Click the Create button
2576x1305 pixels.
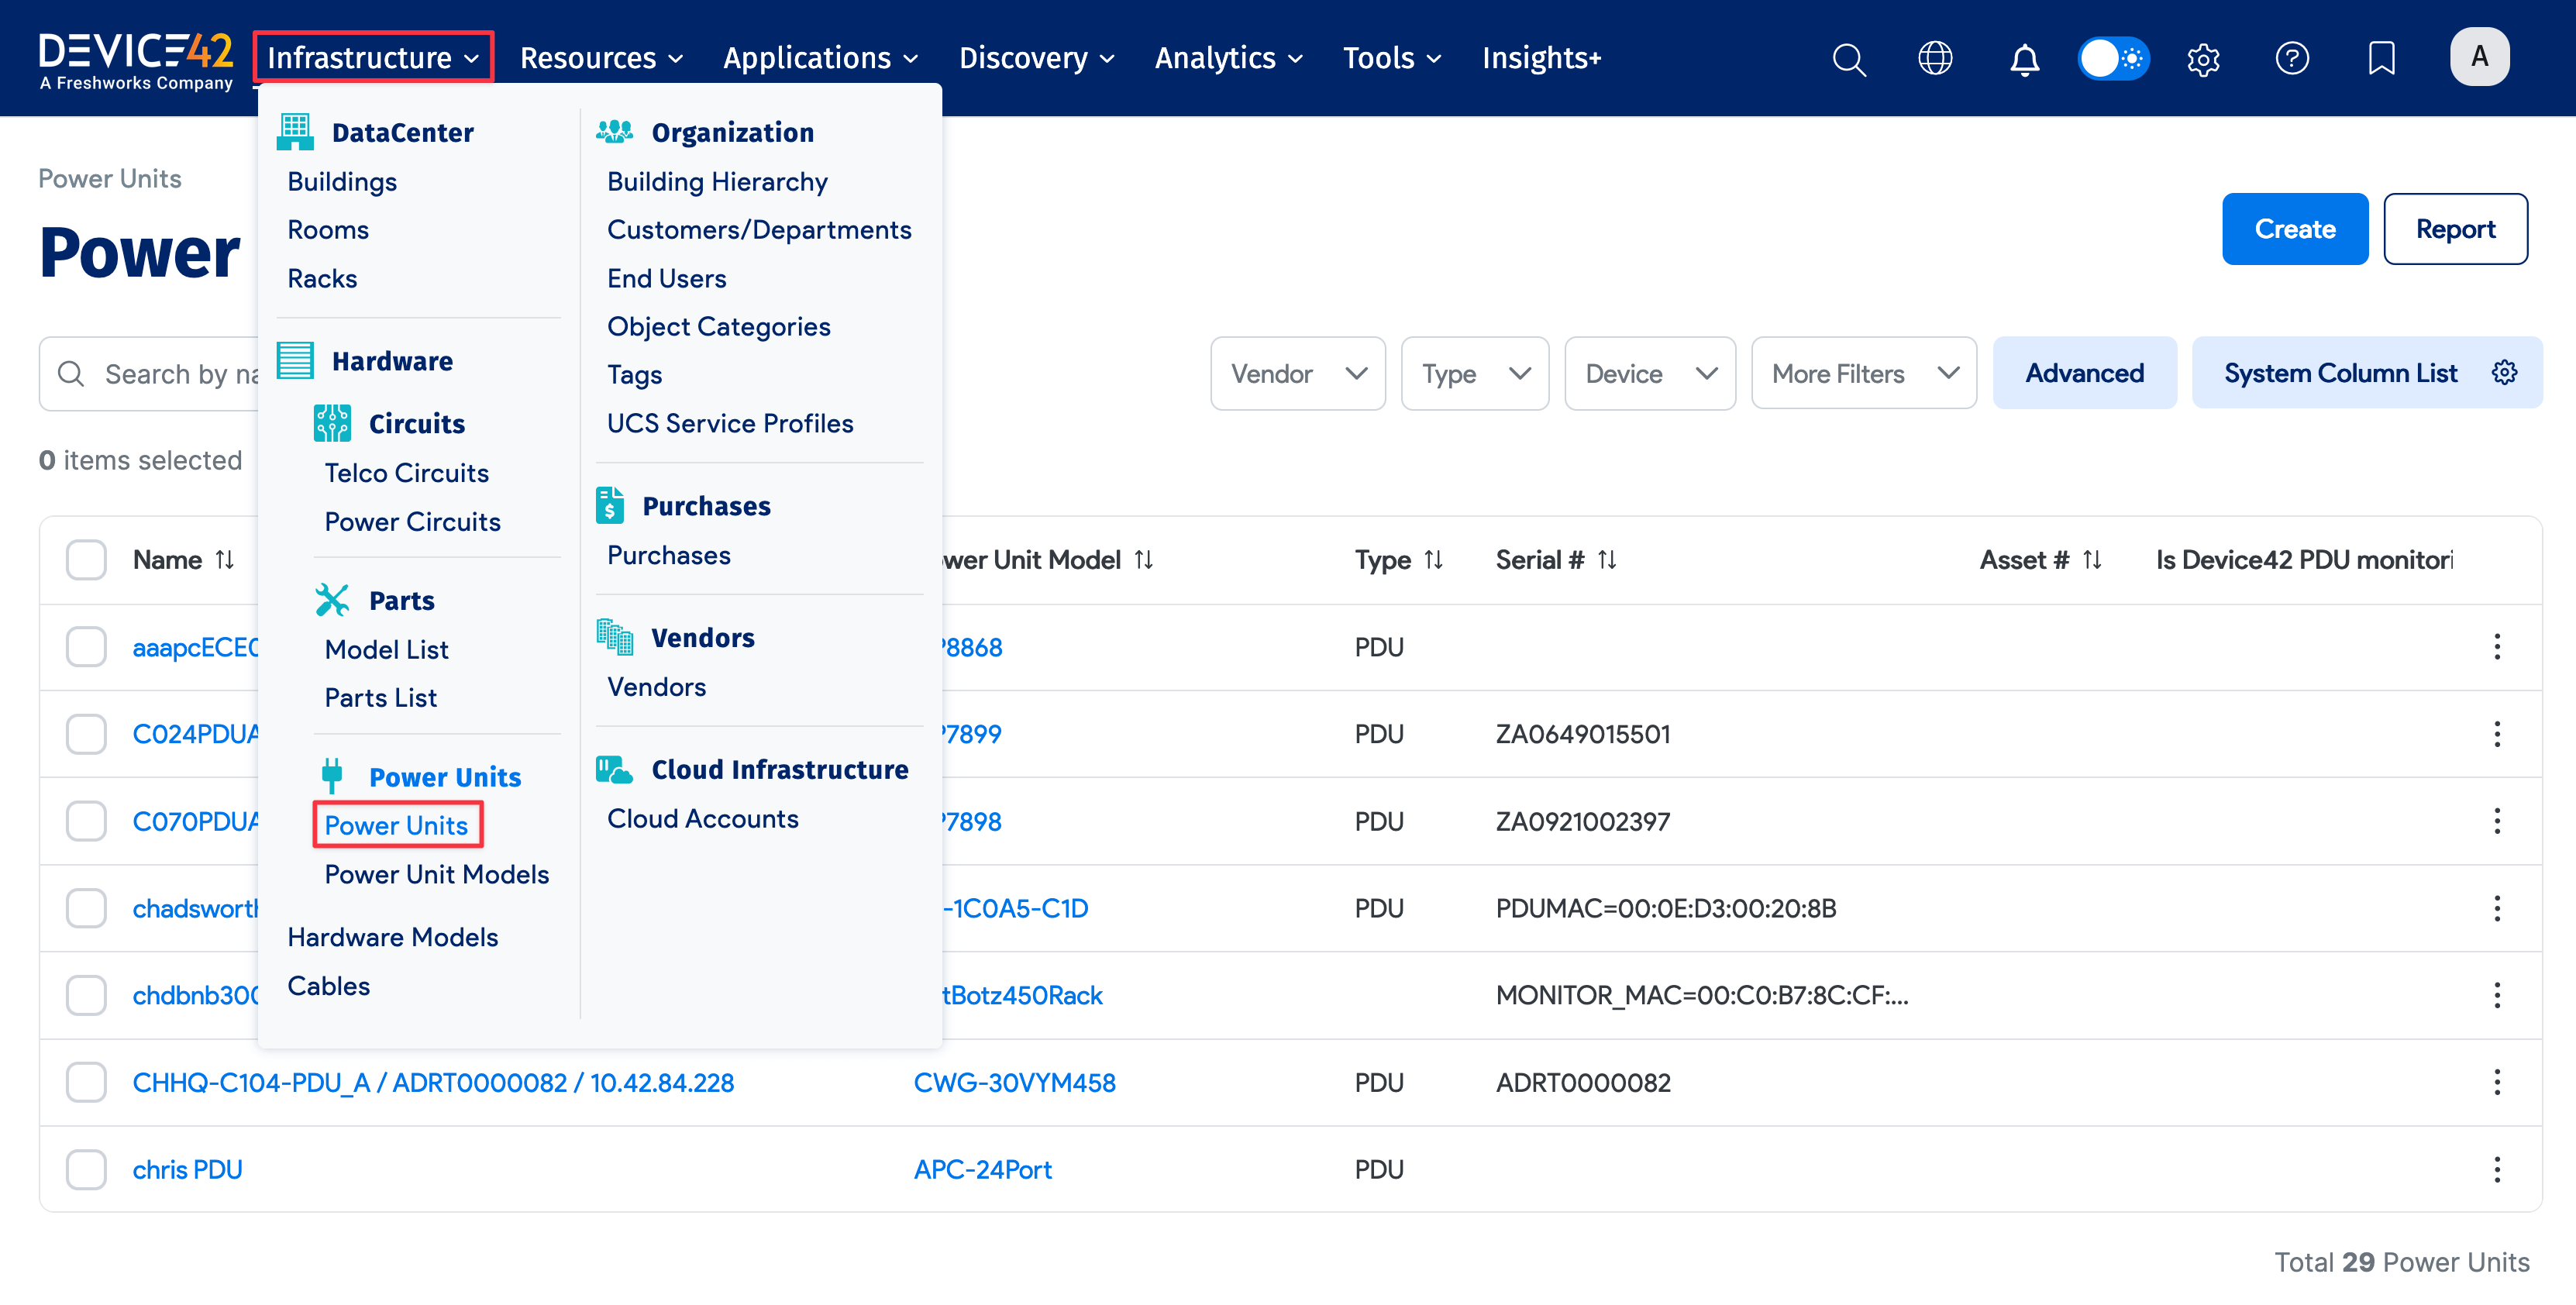(x=2294, y=229)
